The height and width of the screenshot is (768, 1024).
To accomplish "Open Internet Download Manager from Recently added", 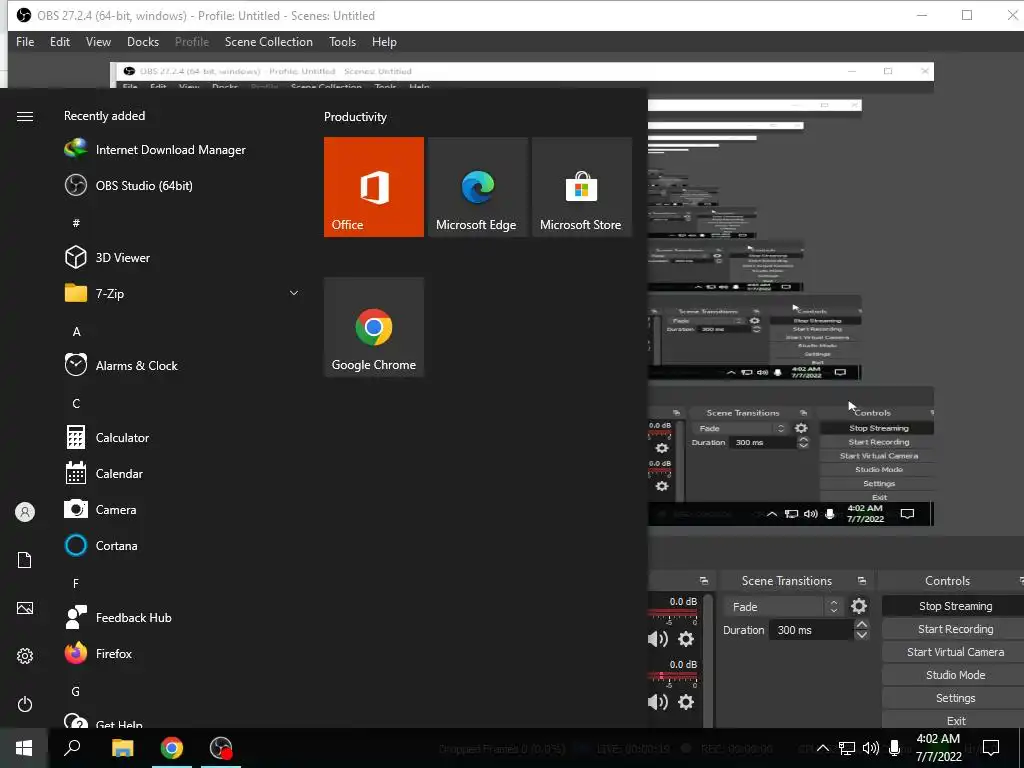I will pyautogui.click(x=155, y=150).
